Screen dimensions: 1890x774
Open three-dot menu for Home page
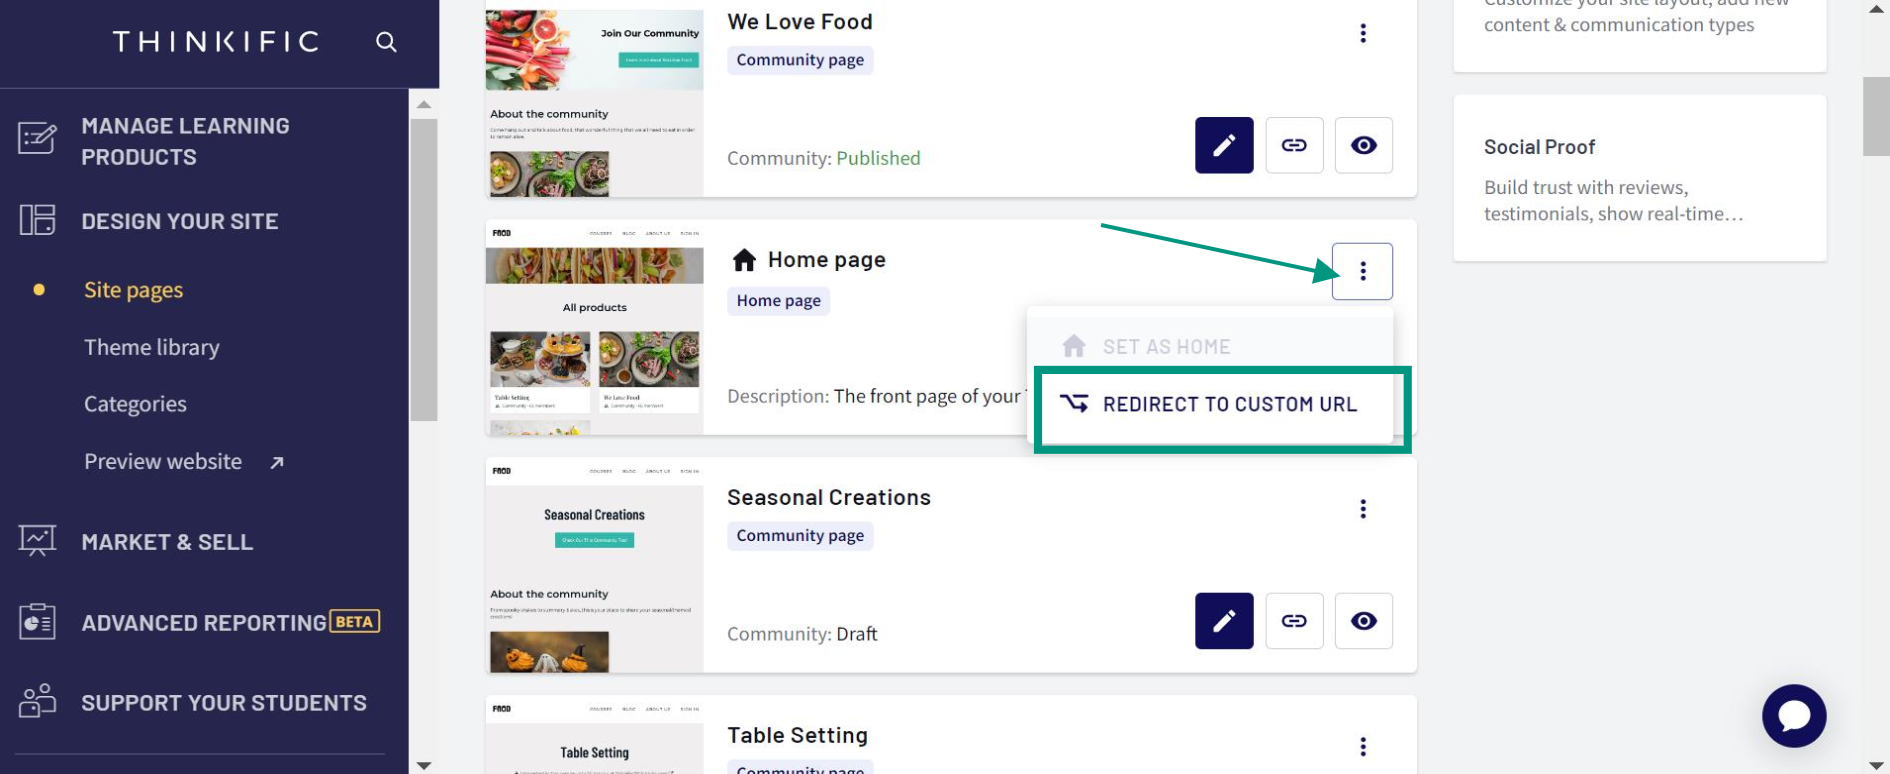1362,271
